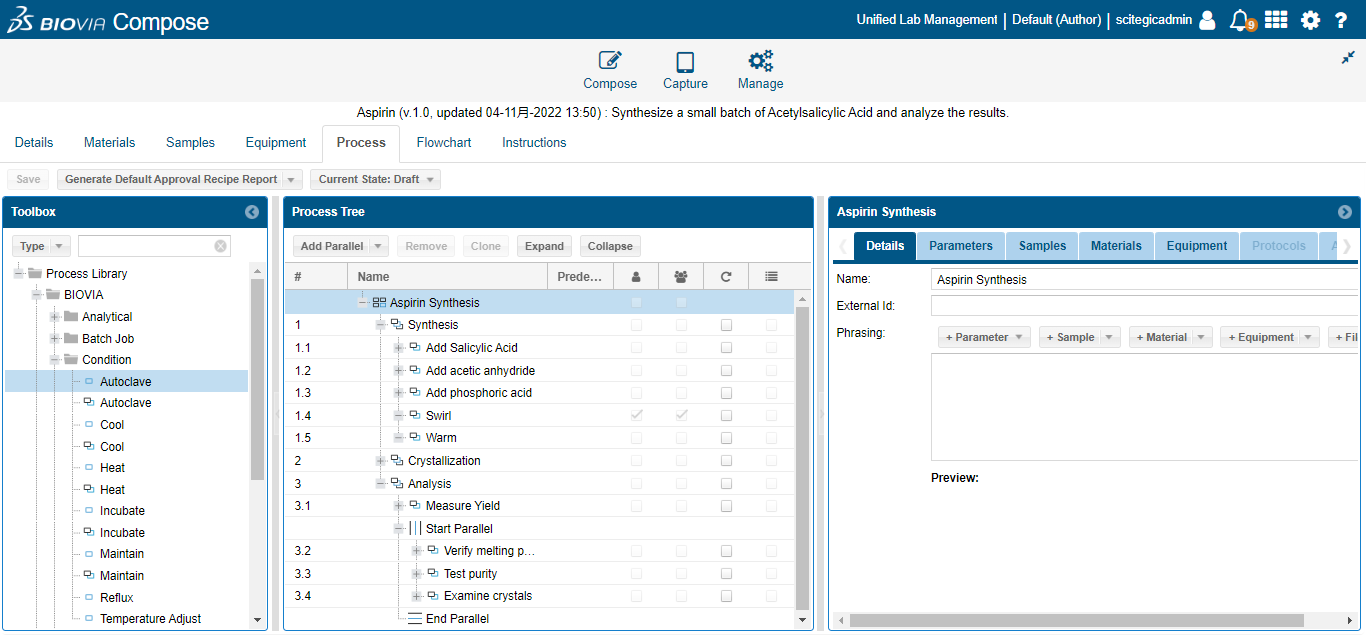
Task: Switch to the Flowchart tab
Action: (444, 143)
